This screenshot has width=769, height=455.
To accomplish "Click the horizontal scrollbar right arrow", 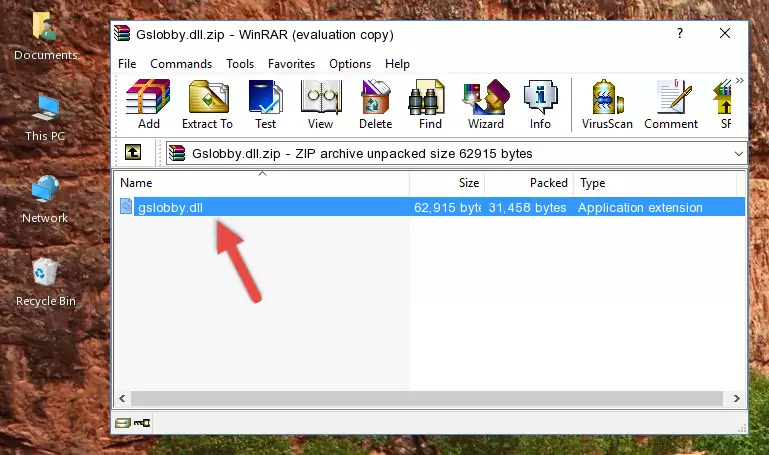I will pyautogui.click(x=737, y=398).
